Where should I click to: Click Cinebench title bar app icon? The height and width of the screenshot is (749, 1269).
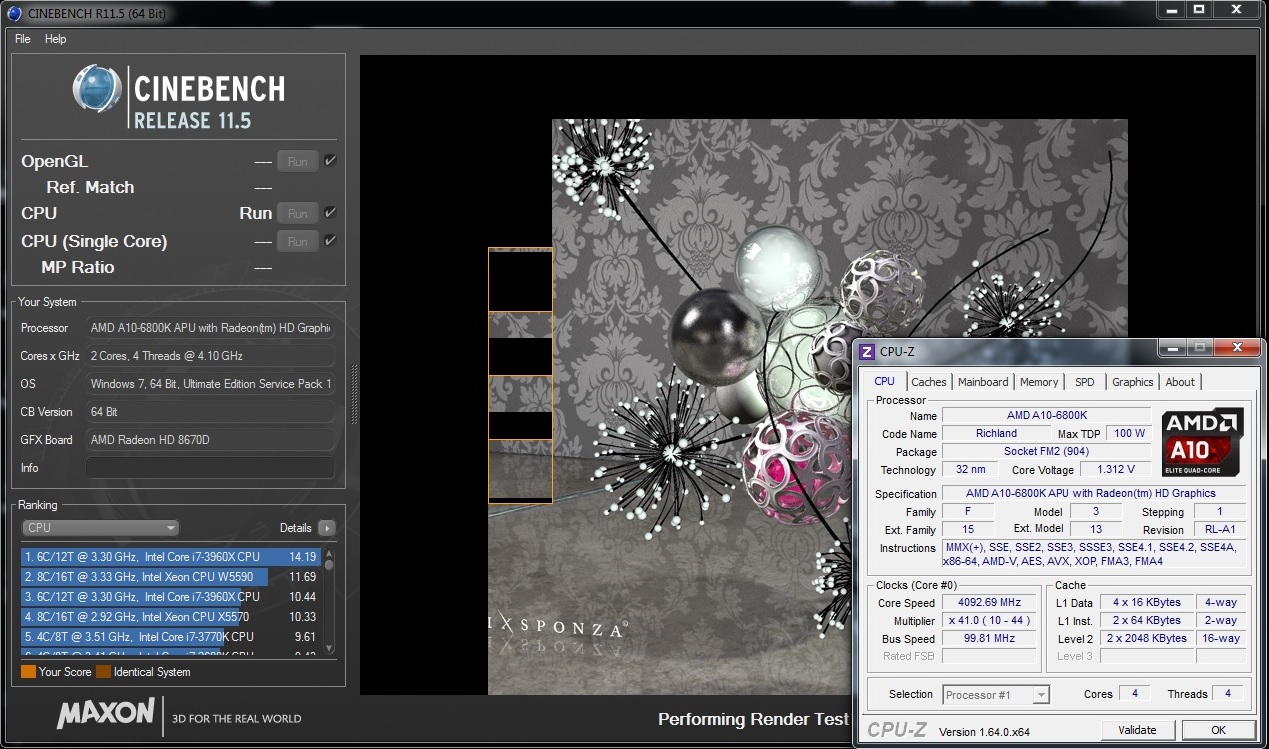(13, 12)
